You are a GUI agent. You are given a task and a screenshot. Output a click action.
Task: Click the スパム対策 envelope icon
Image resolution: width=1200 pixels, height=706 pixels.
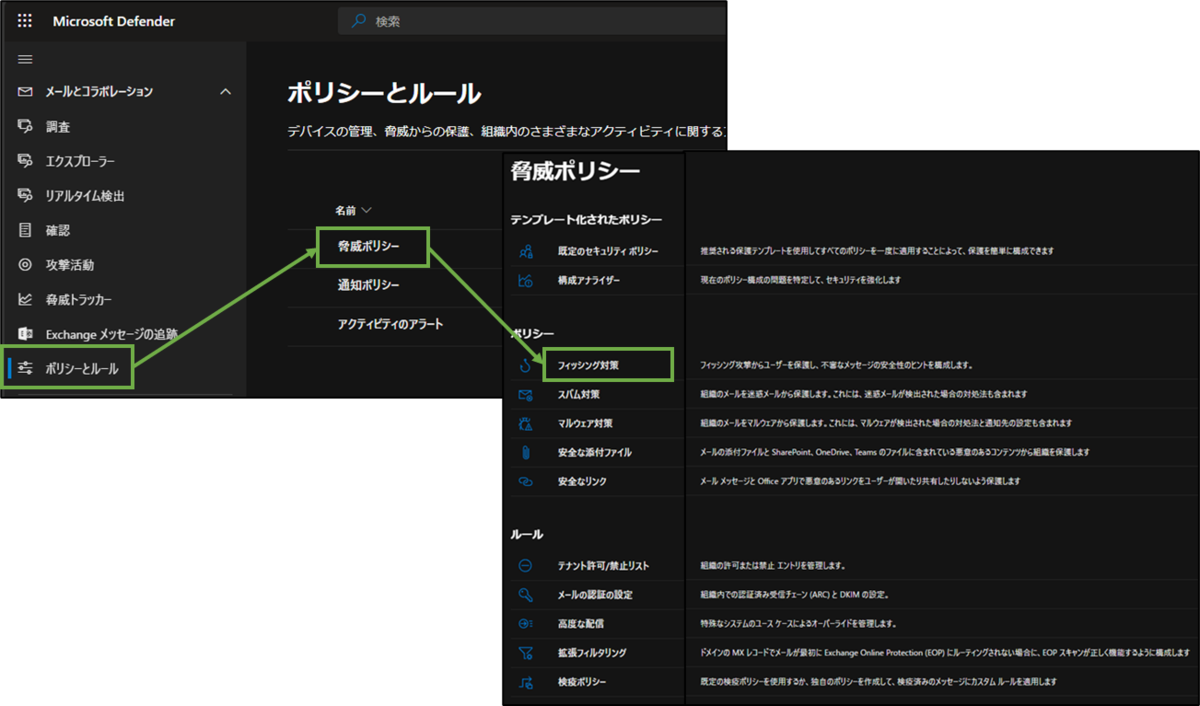526,395
